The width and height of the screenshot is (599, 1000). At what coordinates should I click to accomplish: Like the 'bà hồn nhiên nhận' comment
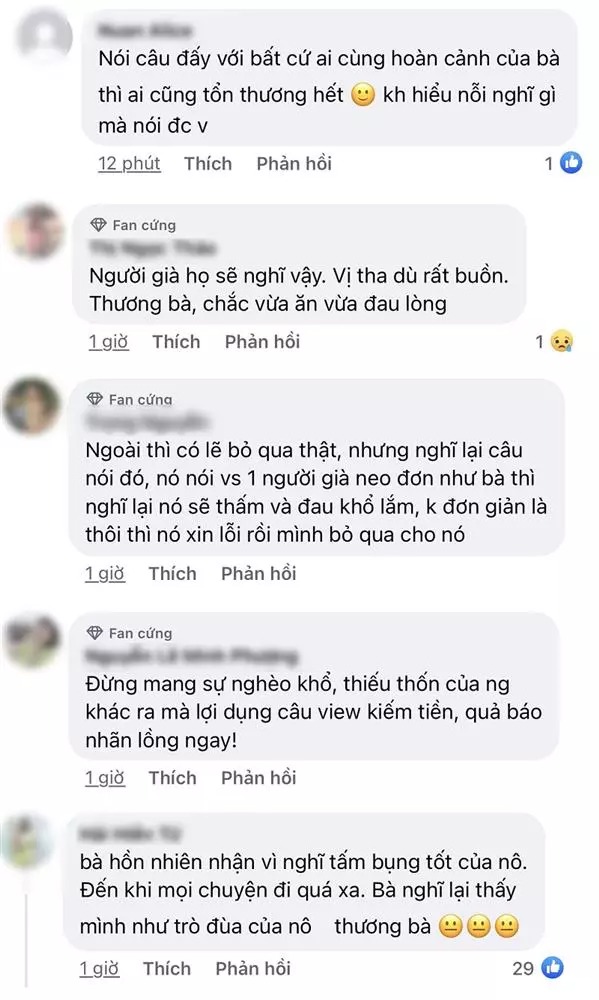point(166,968)
